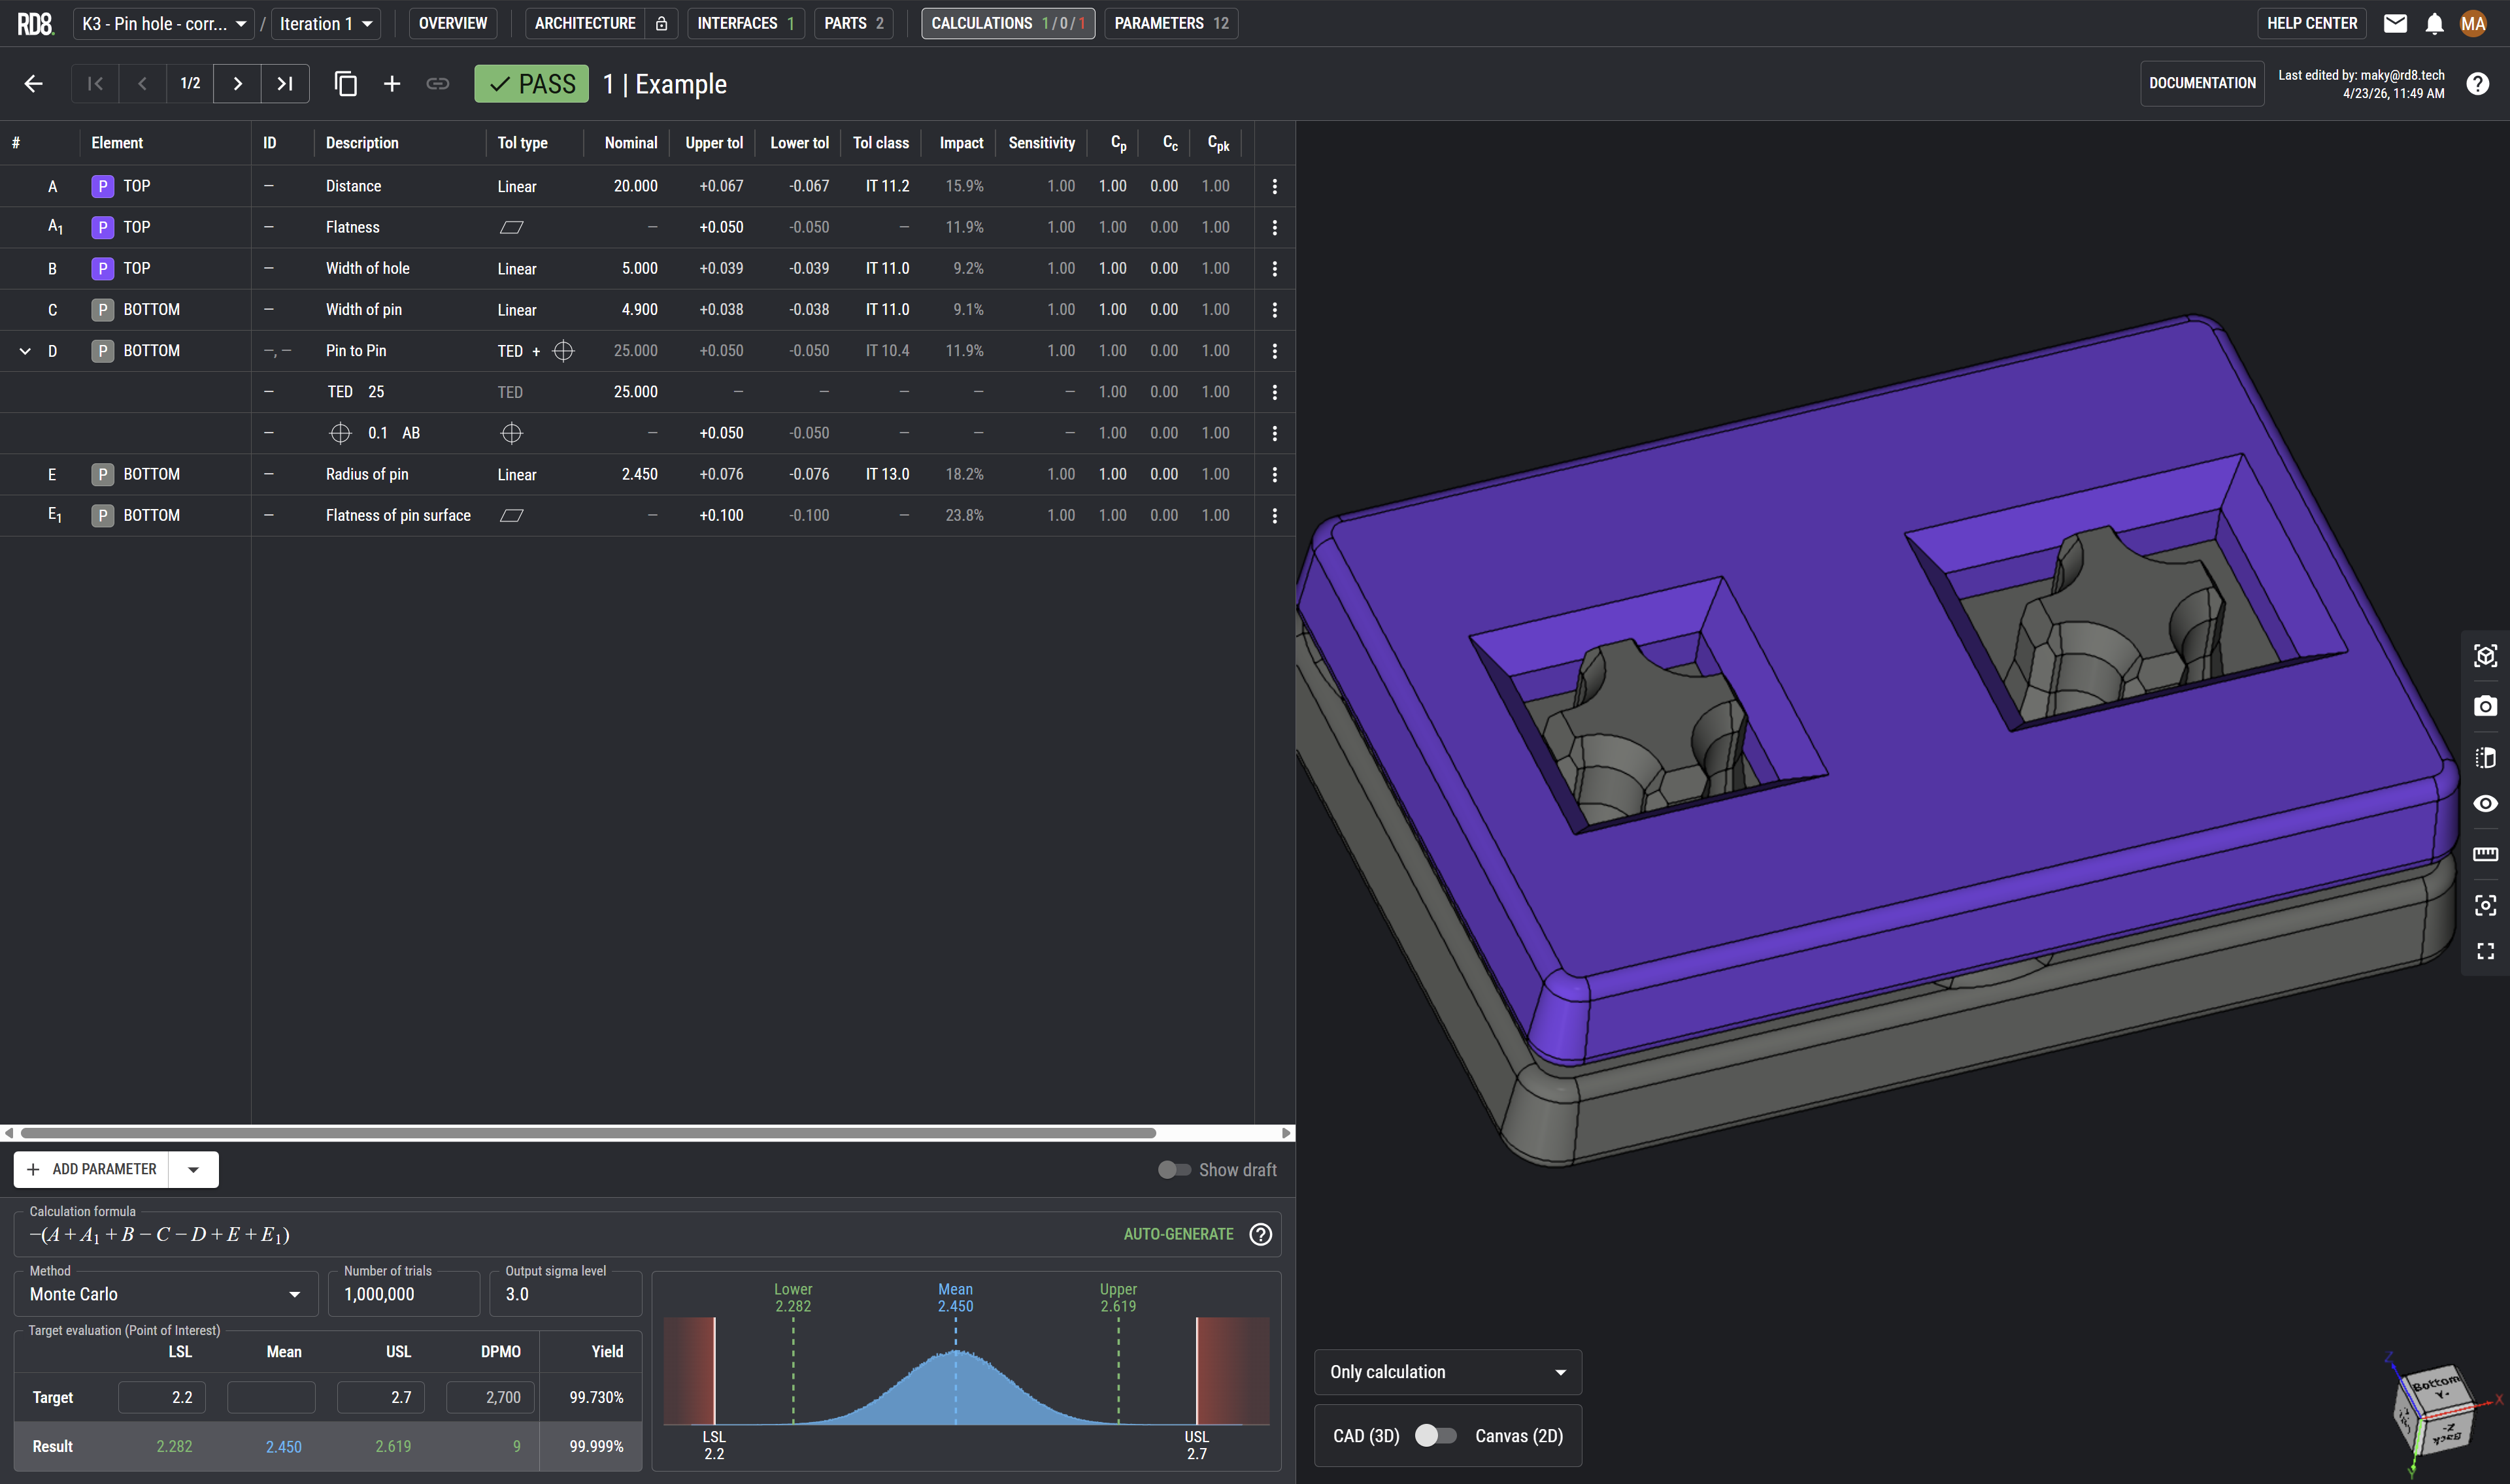Click the Target LSL 2.2 field
Image resolution: width=2510 pixels, height=1484 pixels.
pos(162,1397)
